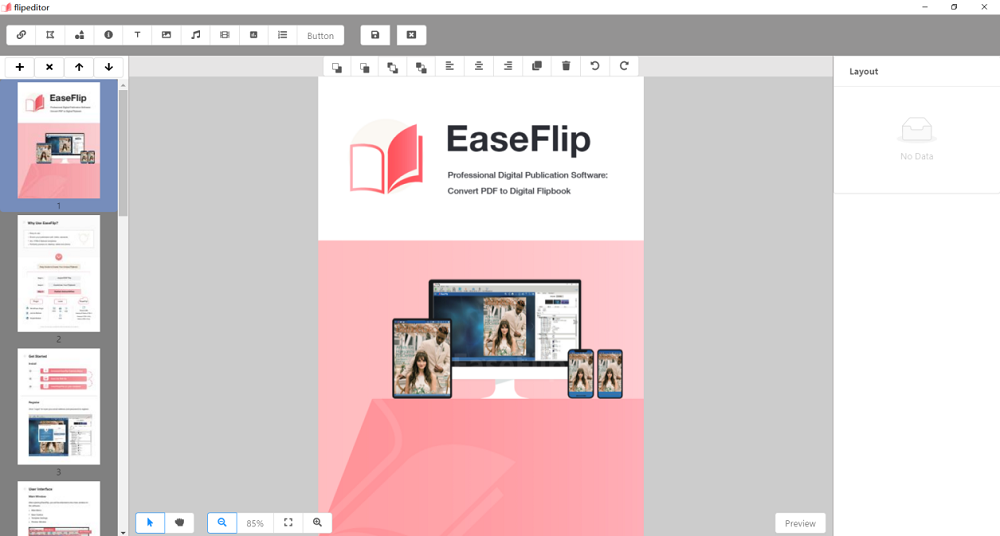Undo the last action
1000x536 pixels.
point(595,66)
